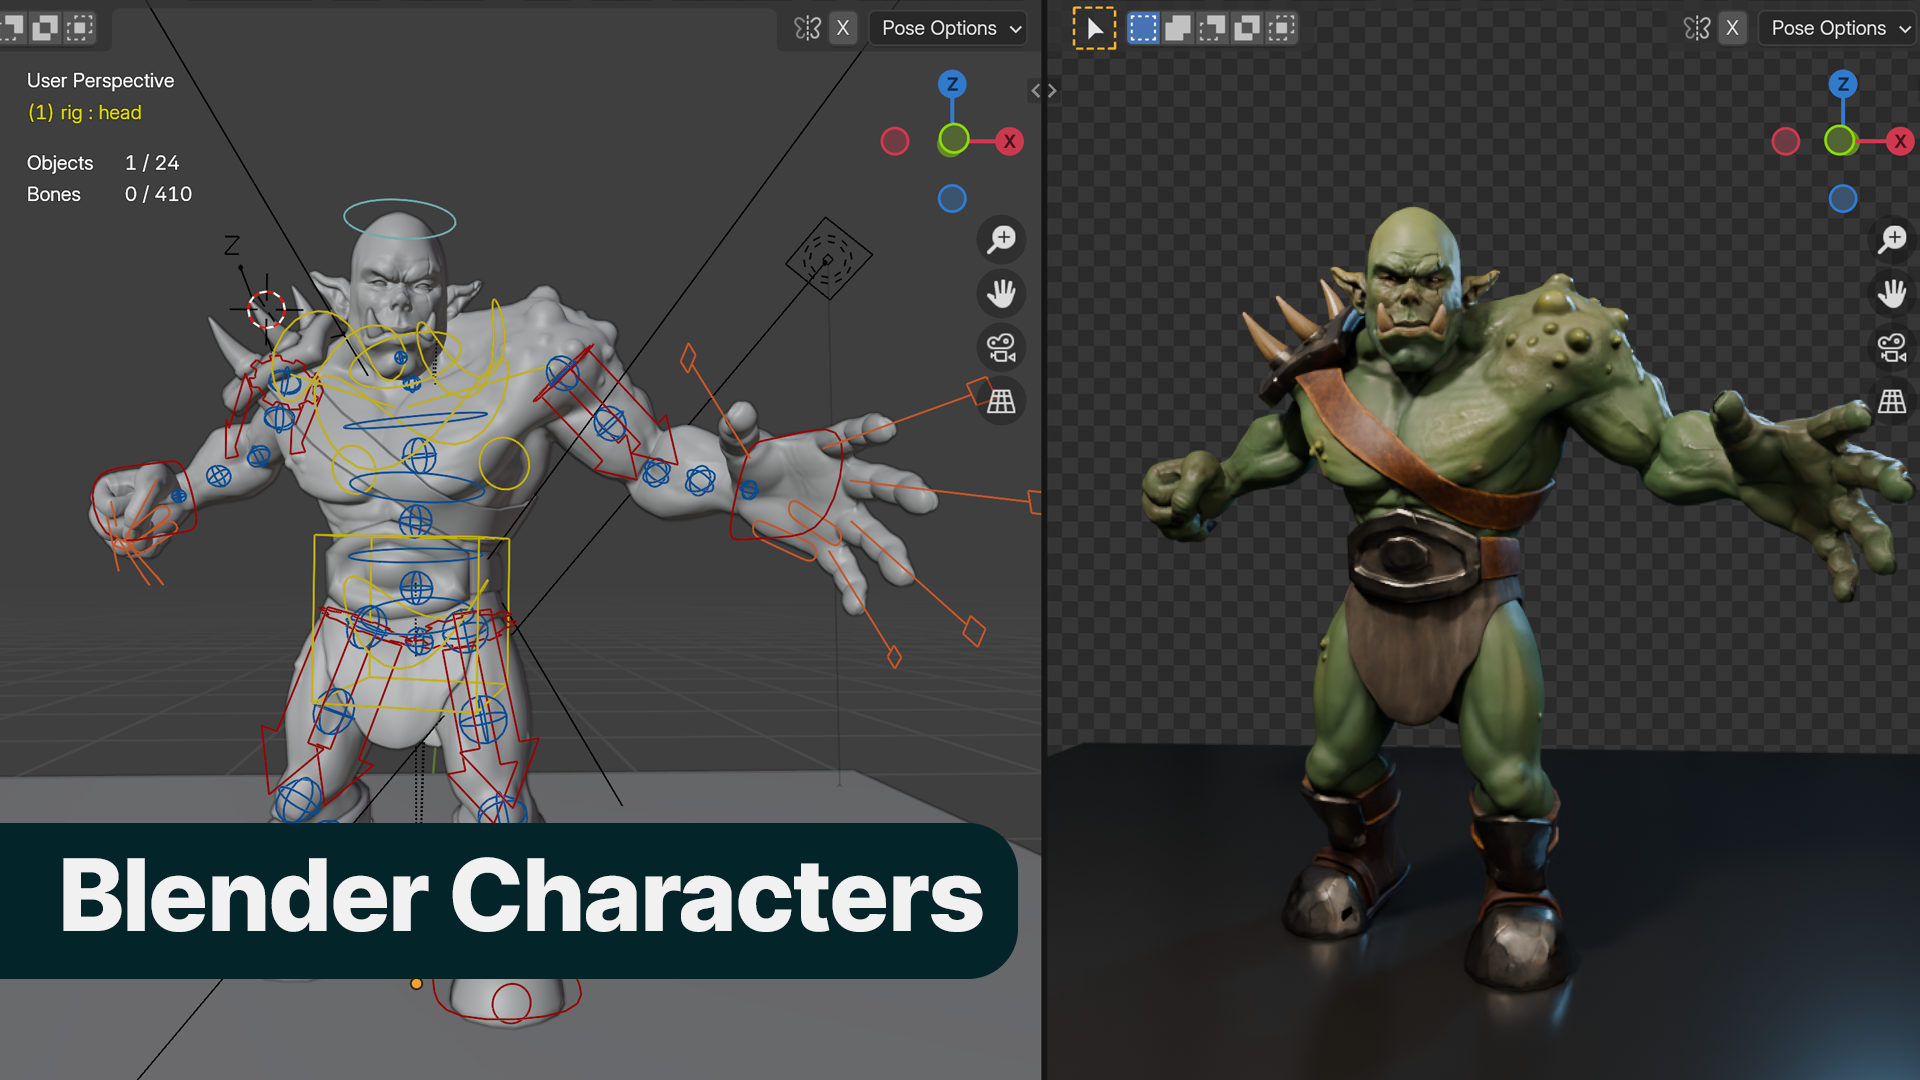Click the zoom magnifier in right viewport

(x=1892, y=239)
